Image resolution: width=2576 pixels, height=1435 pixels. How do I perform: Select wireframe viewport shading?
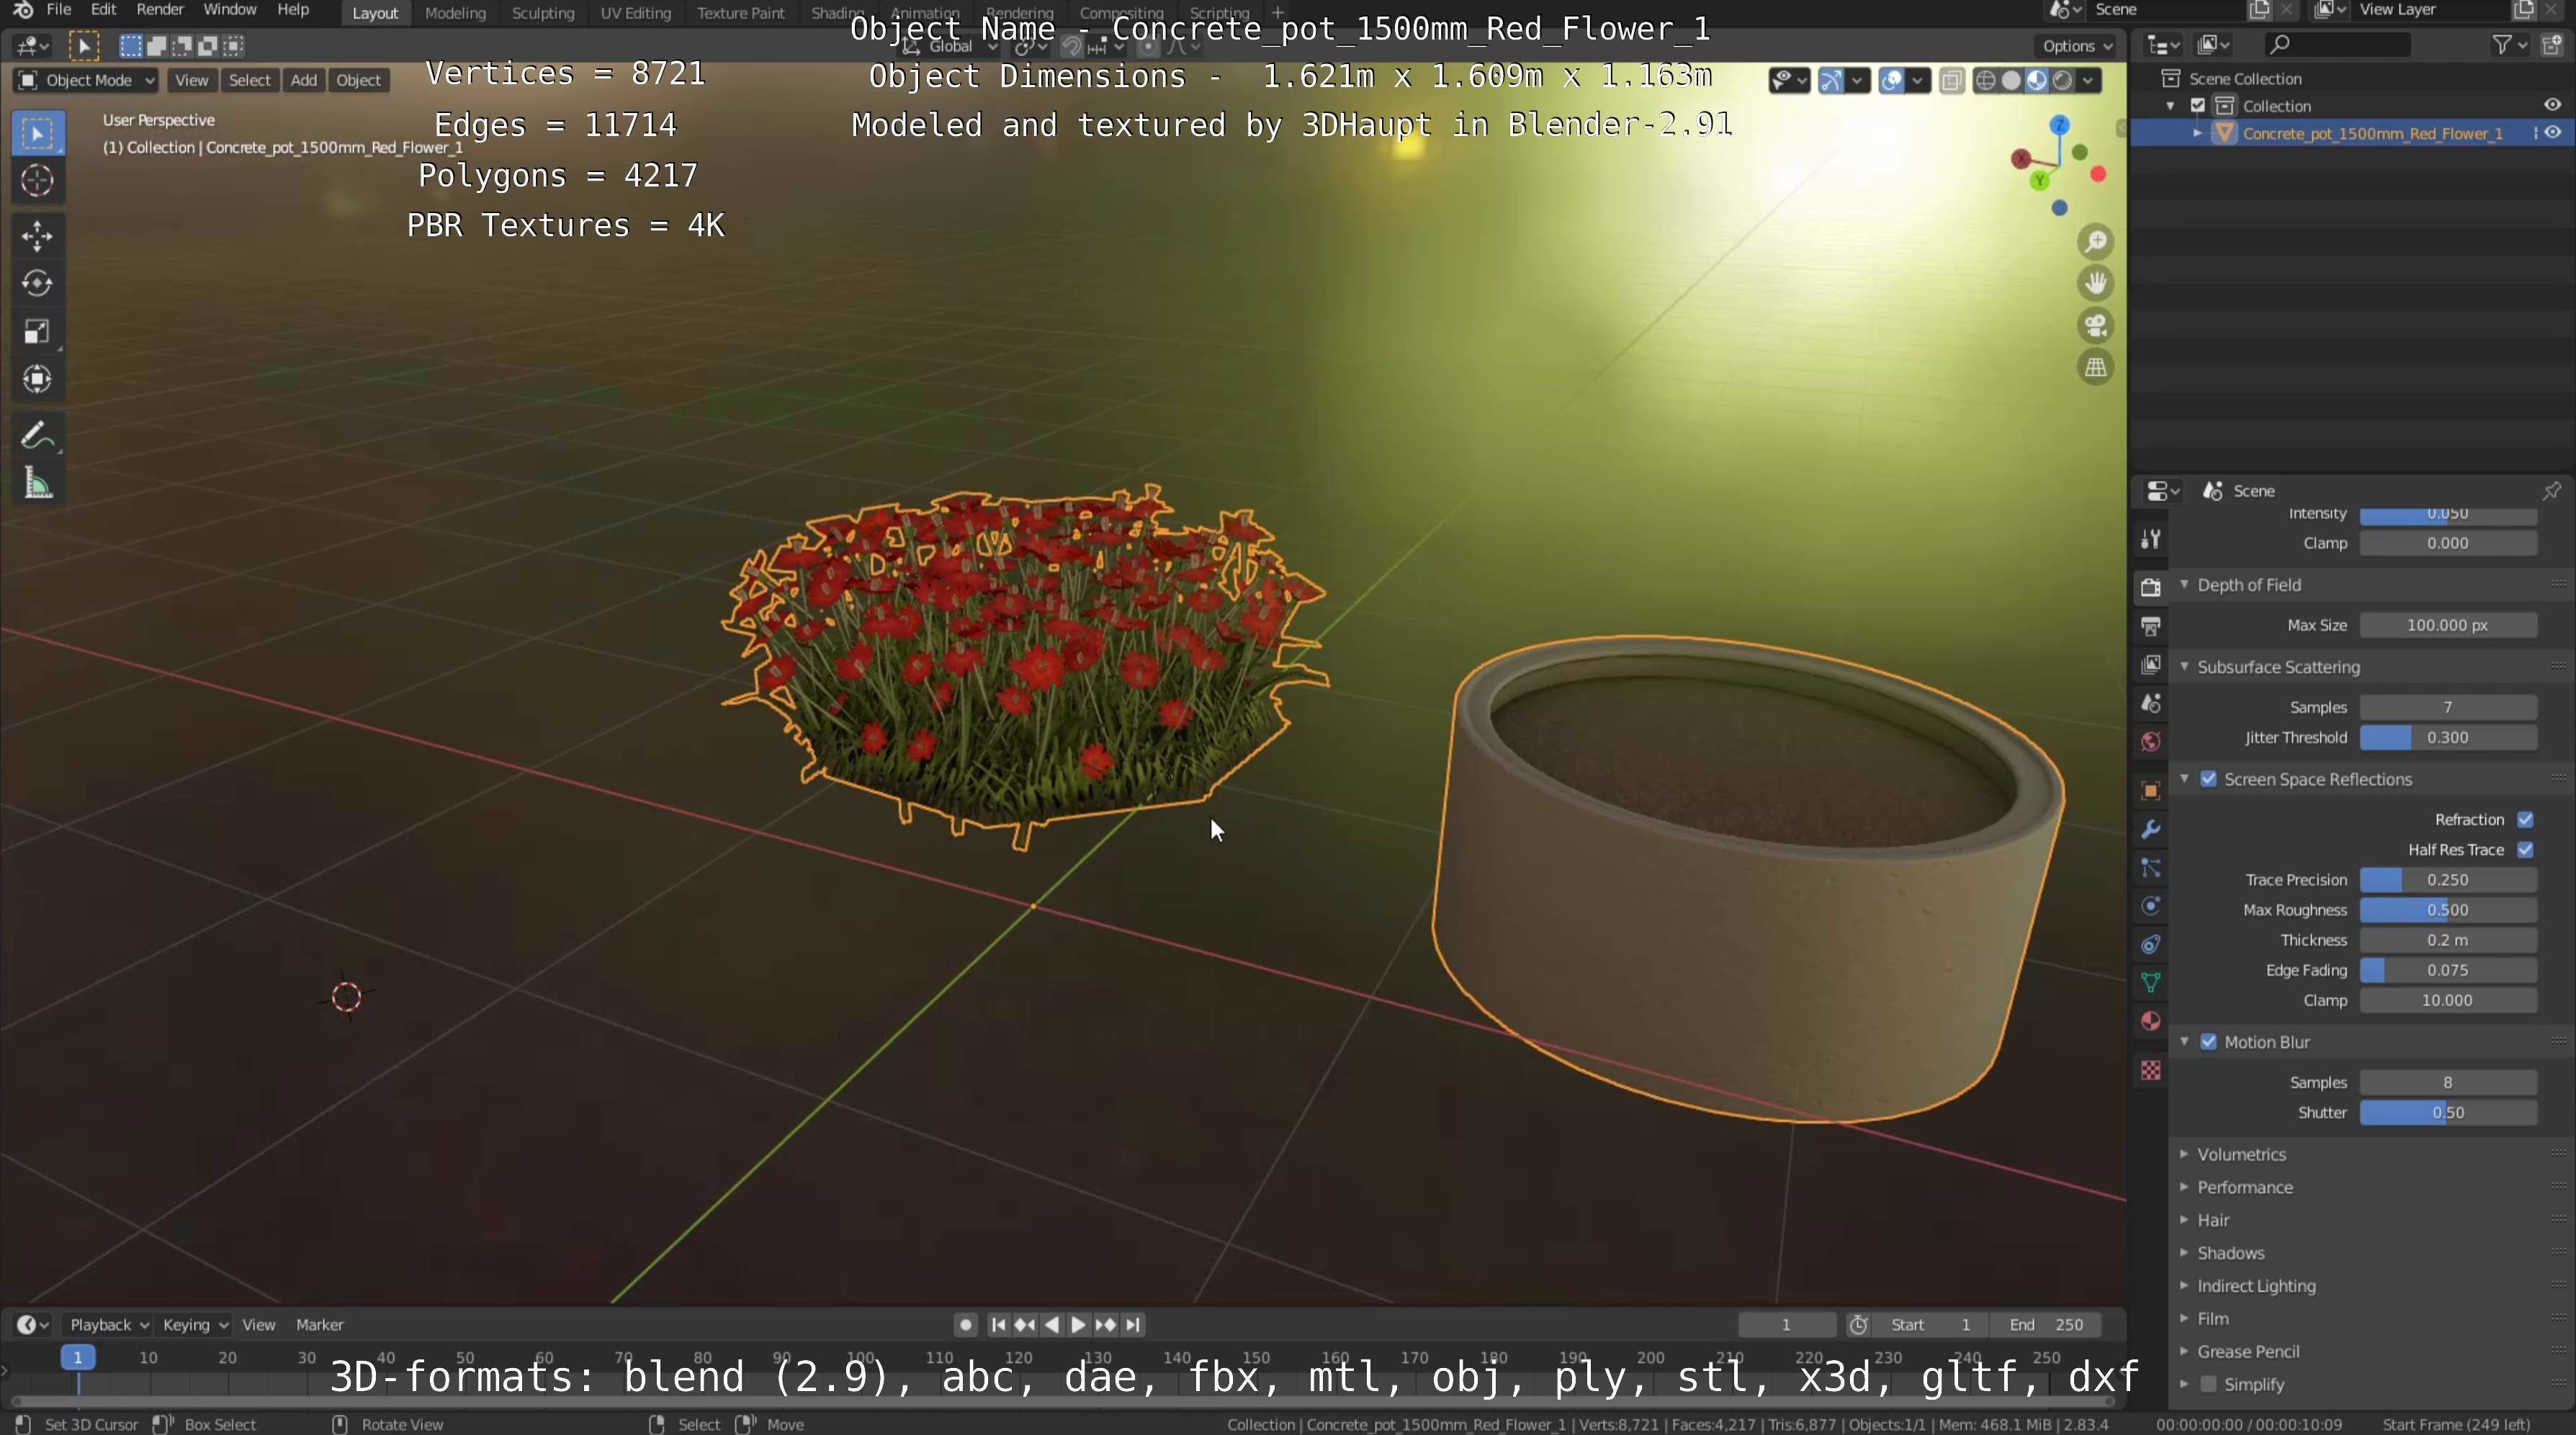1986,81
